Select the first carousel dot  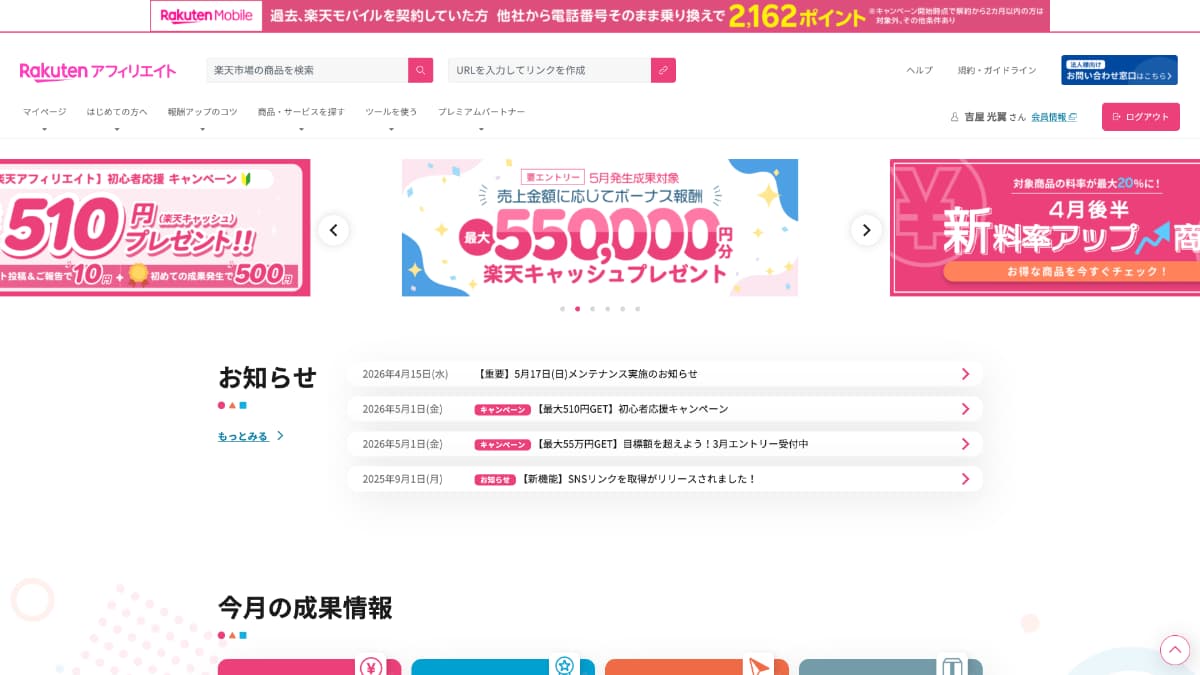click(x=562, y=309)
